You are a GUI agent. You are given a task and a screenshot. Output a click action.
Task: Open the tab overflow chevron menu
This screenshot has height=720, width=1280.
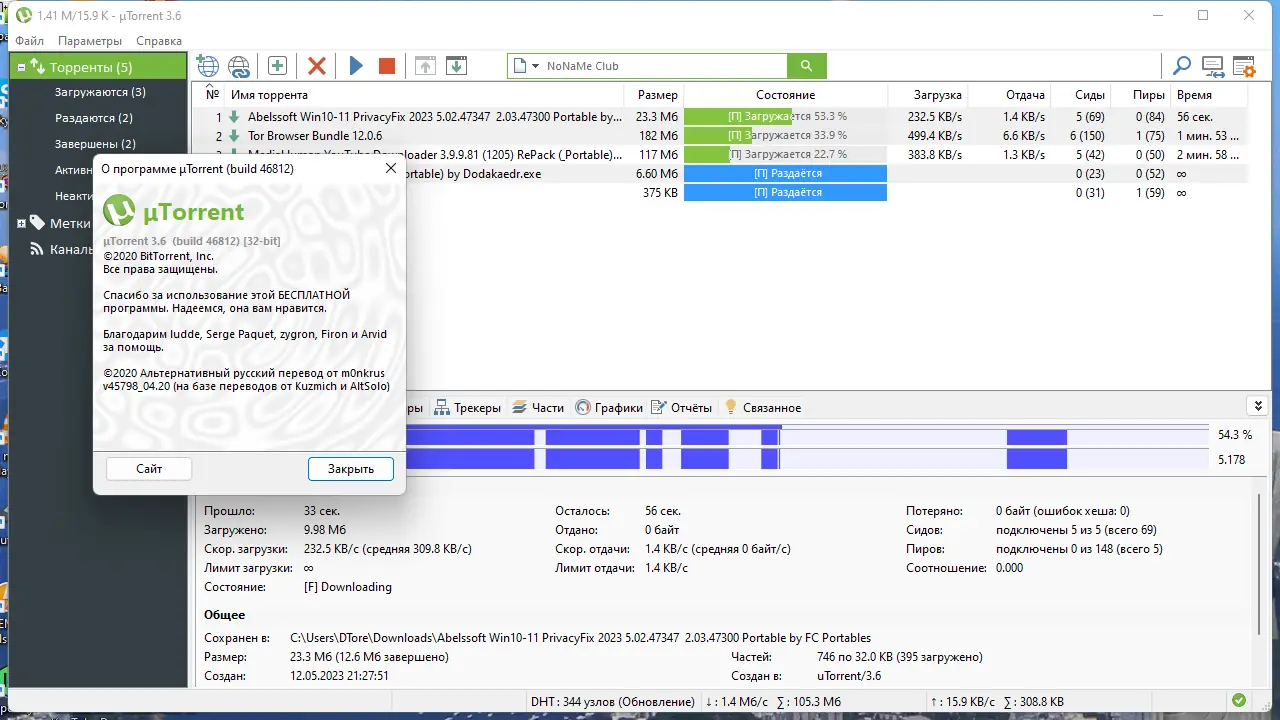click(x=1258, y=405)
